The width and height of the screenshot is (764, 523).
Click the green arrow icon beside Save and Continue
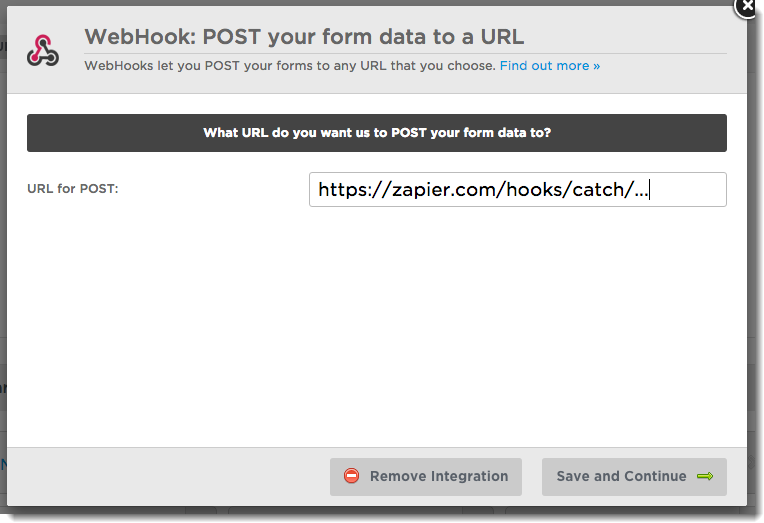[705, 476]
